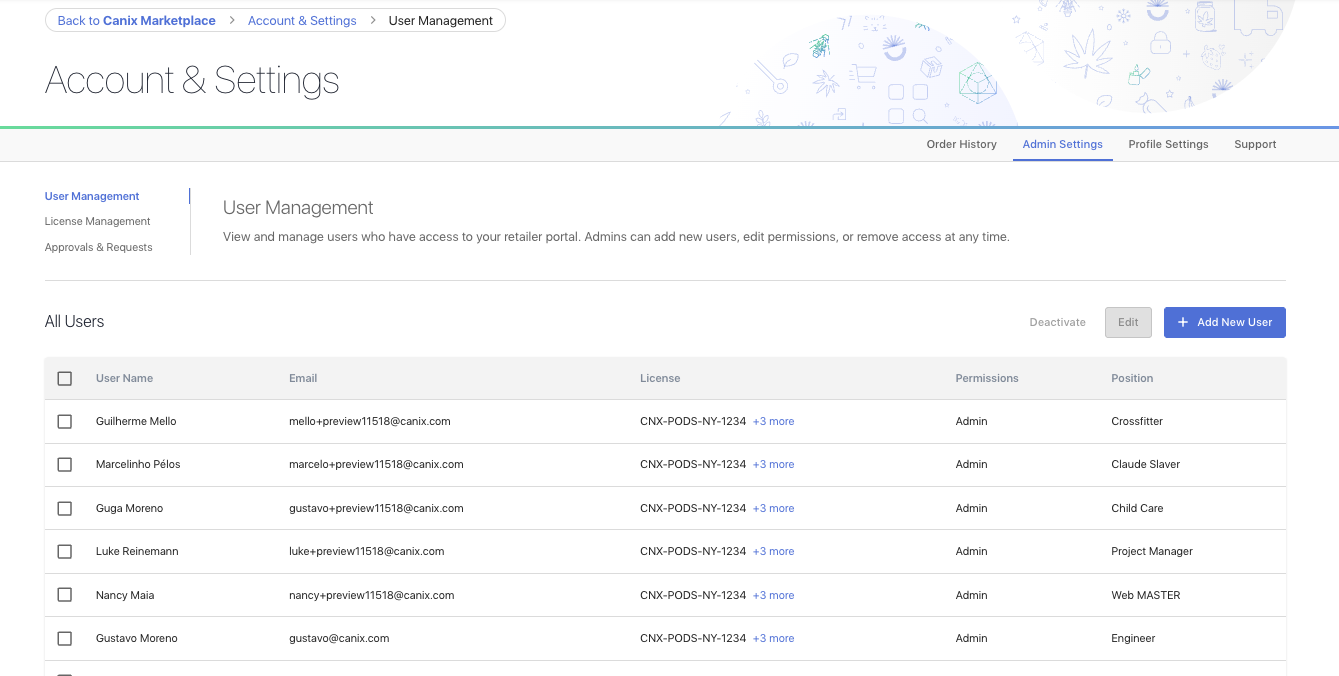Screen dimensions: 1339x676
Task: Open the Profile Settings tab
Action: [x=1168, y=144]
